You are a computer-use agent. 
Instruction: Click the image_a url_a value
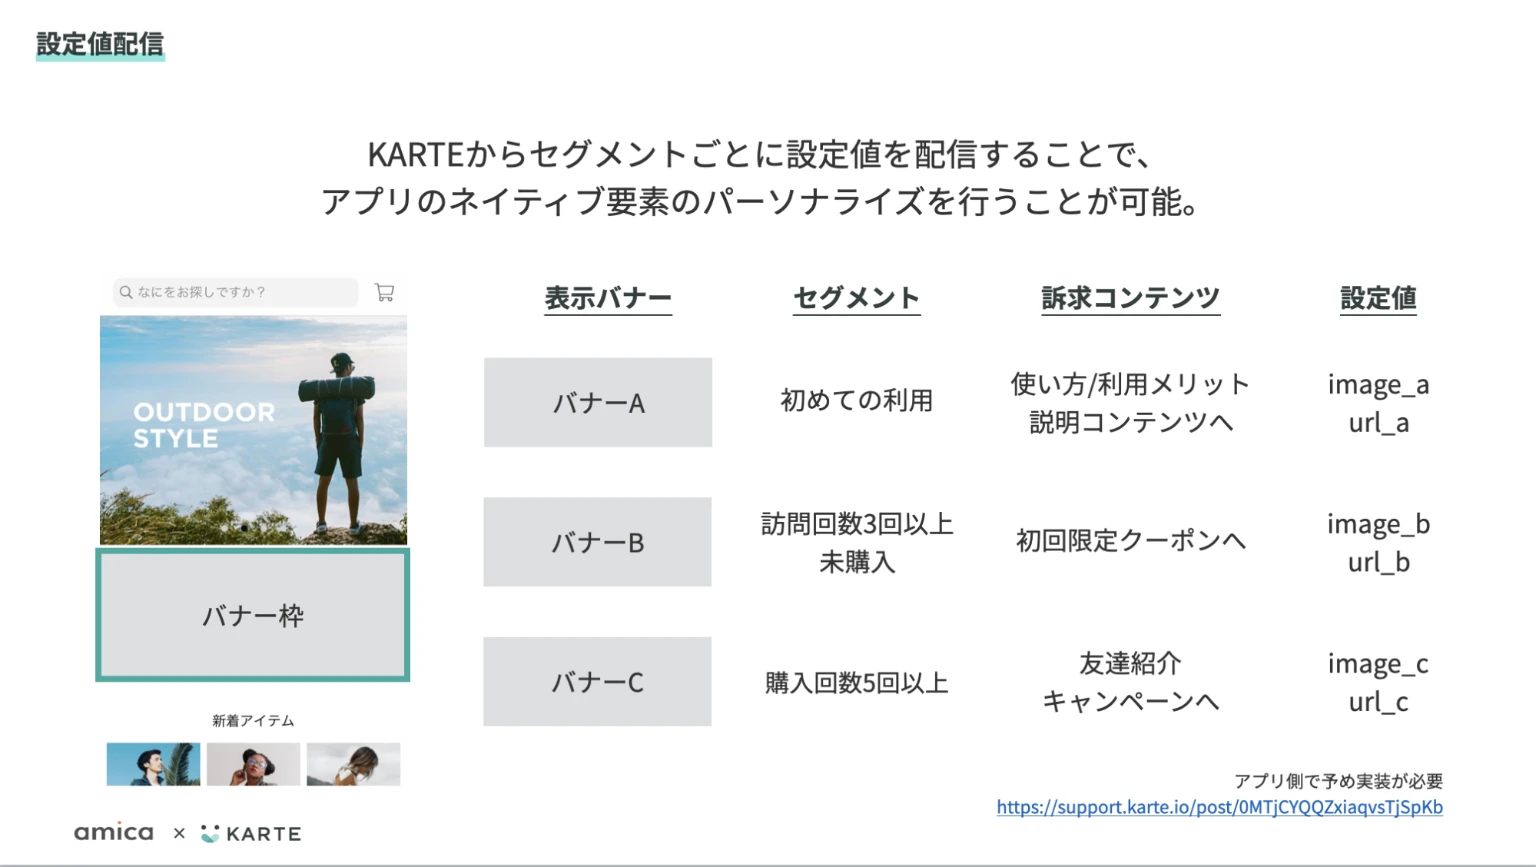(x=1378, y=403)
